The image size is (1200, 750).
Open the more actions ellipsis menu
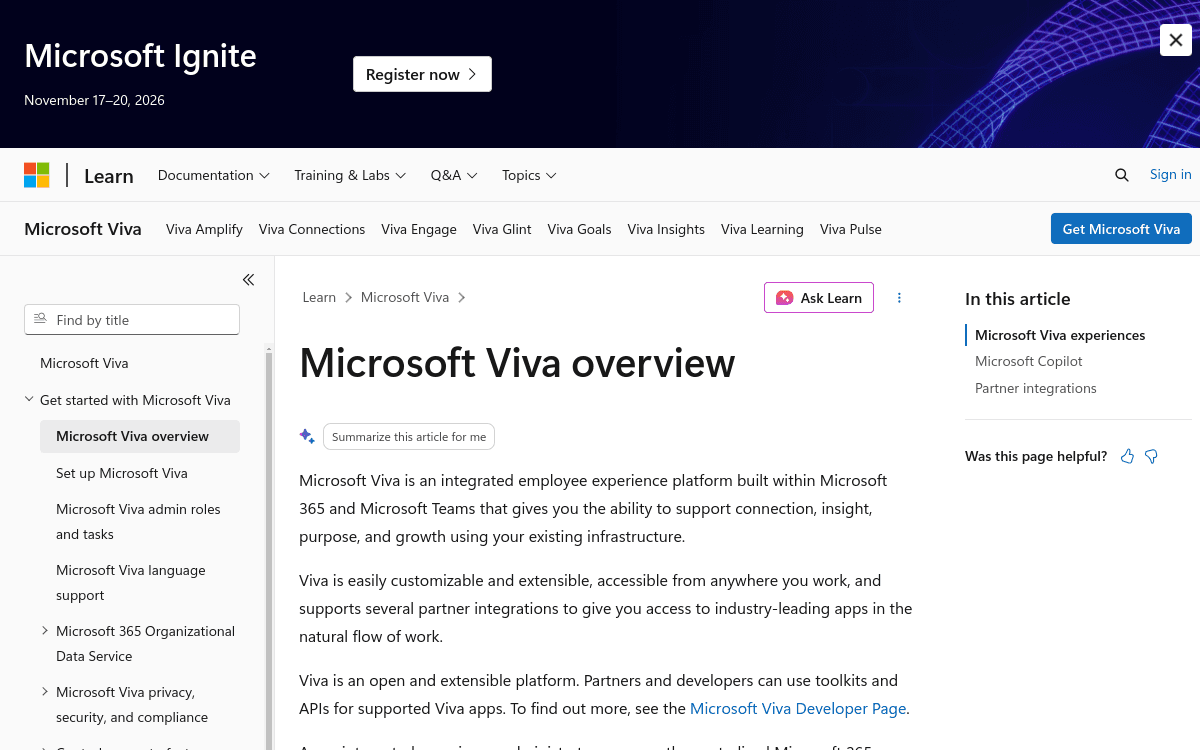pyautogui.click(x=899, y=298)
